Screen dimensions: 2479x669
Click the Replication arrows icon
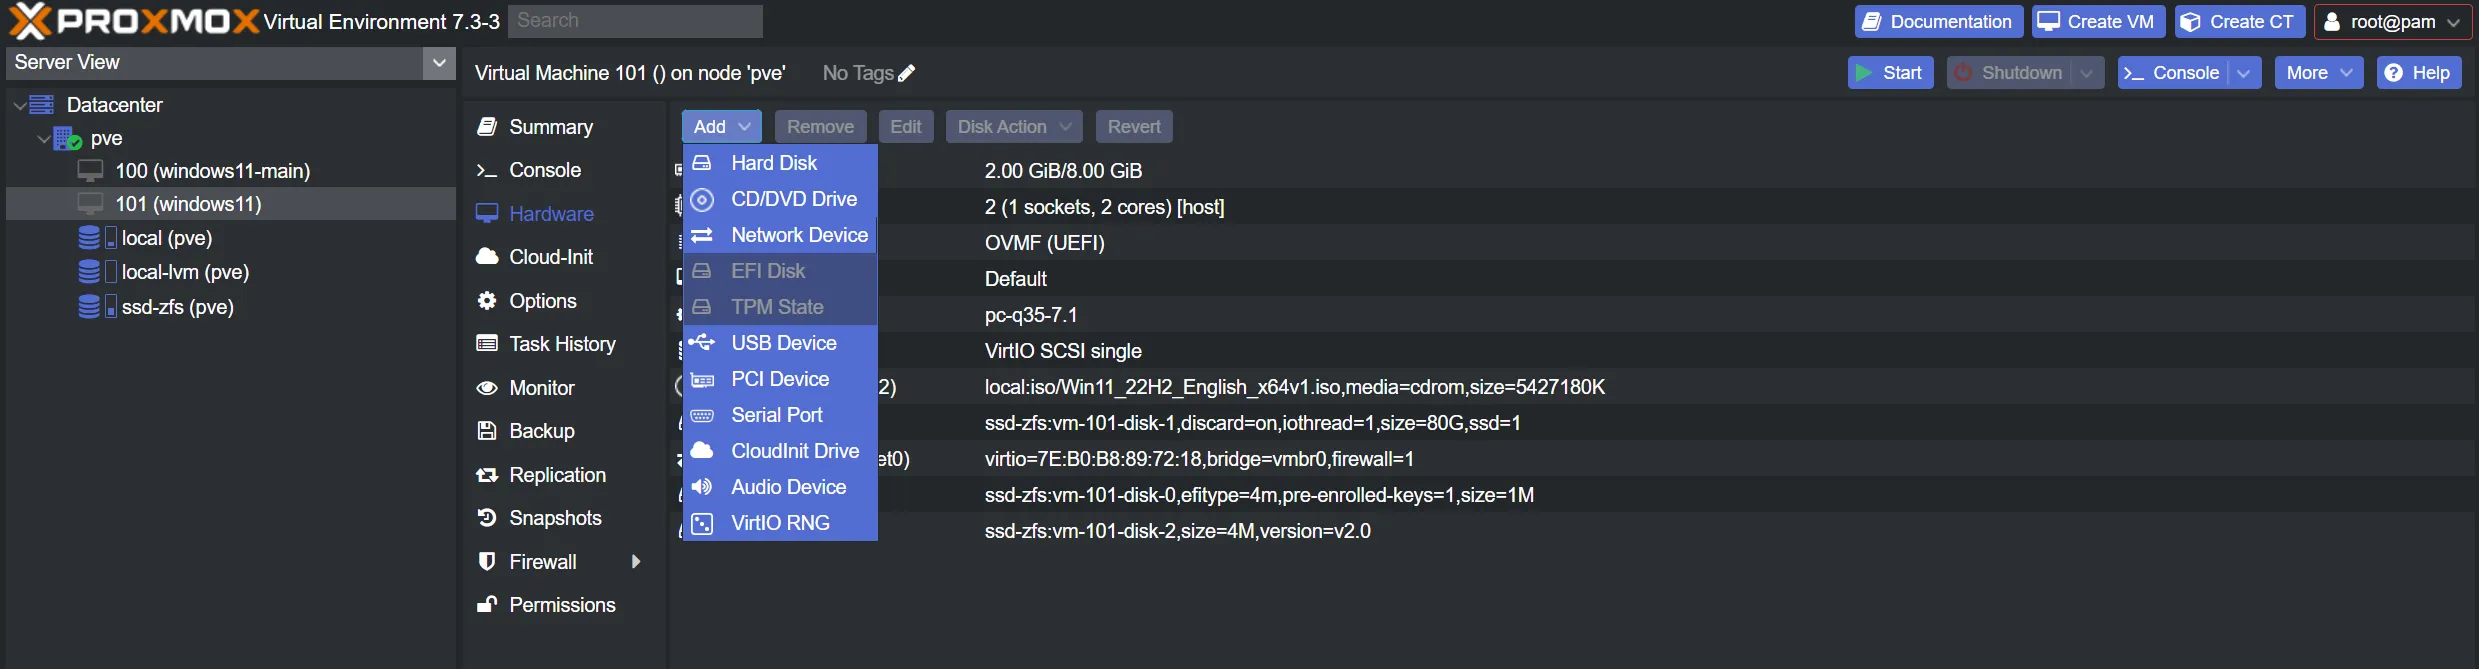487,475
